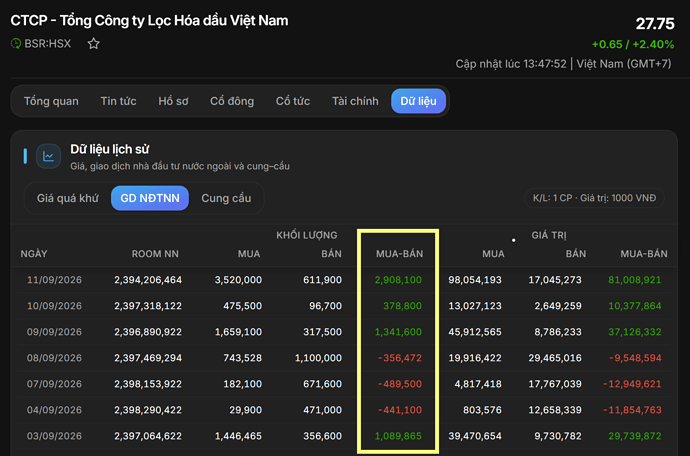690x456 pixels.
Task: Click buy value 45,912,565
Action: click(475, 332)
